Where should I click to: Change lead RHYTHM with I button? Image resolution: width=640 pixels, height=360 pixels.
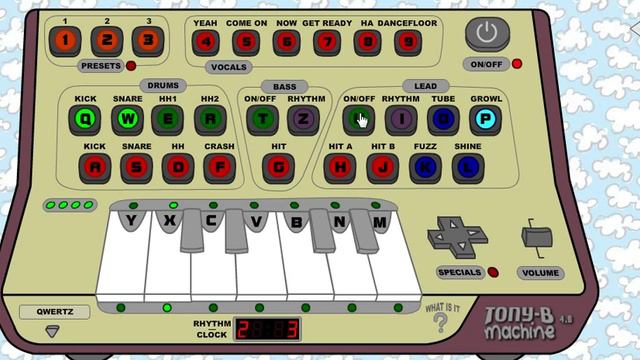coord(401,120)
